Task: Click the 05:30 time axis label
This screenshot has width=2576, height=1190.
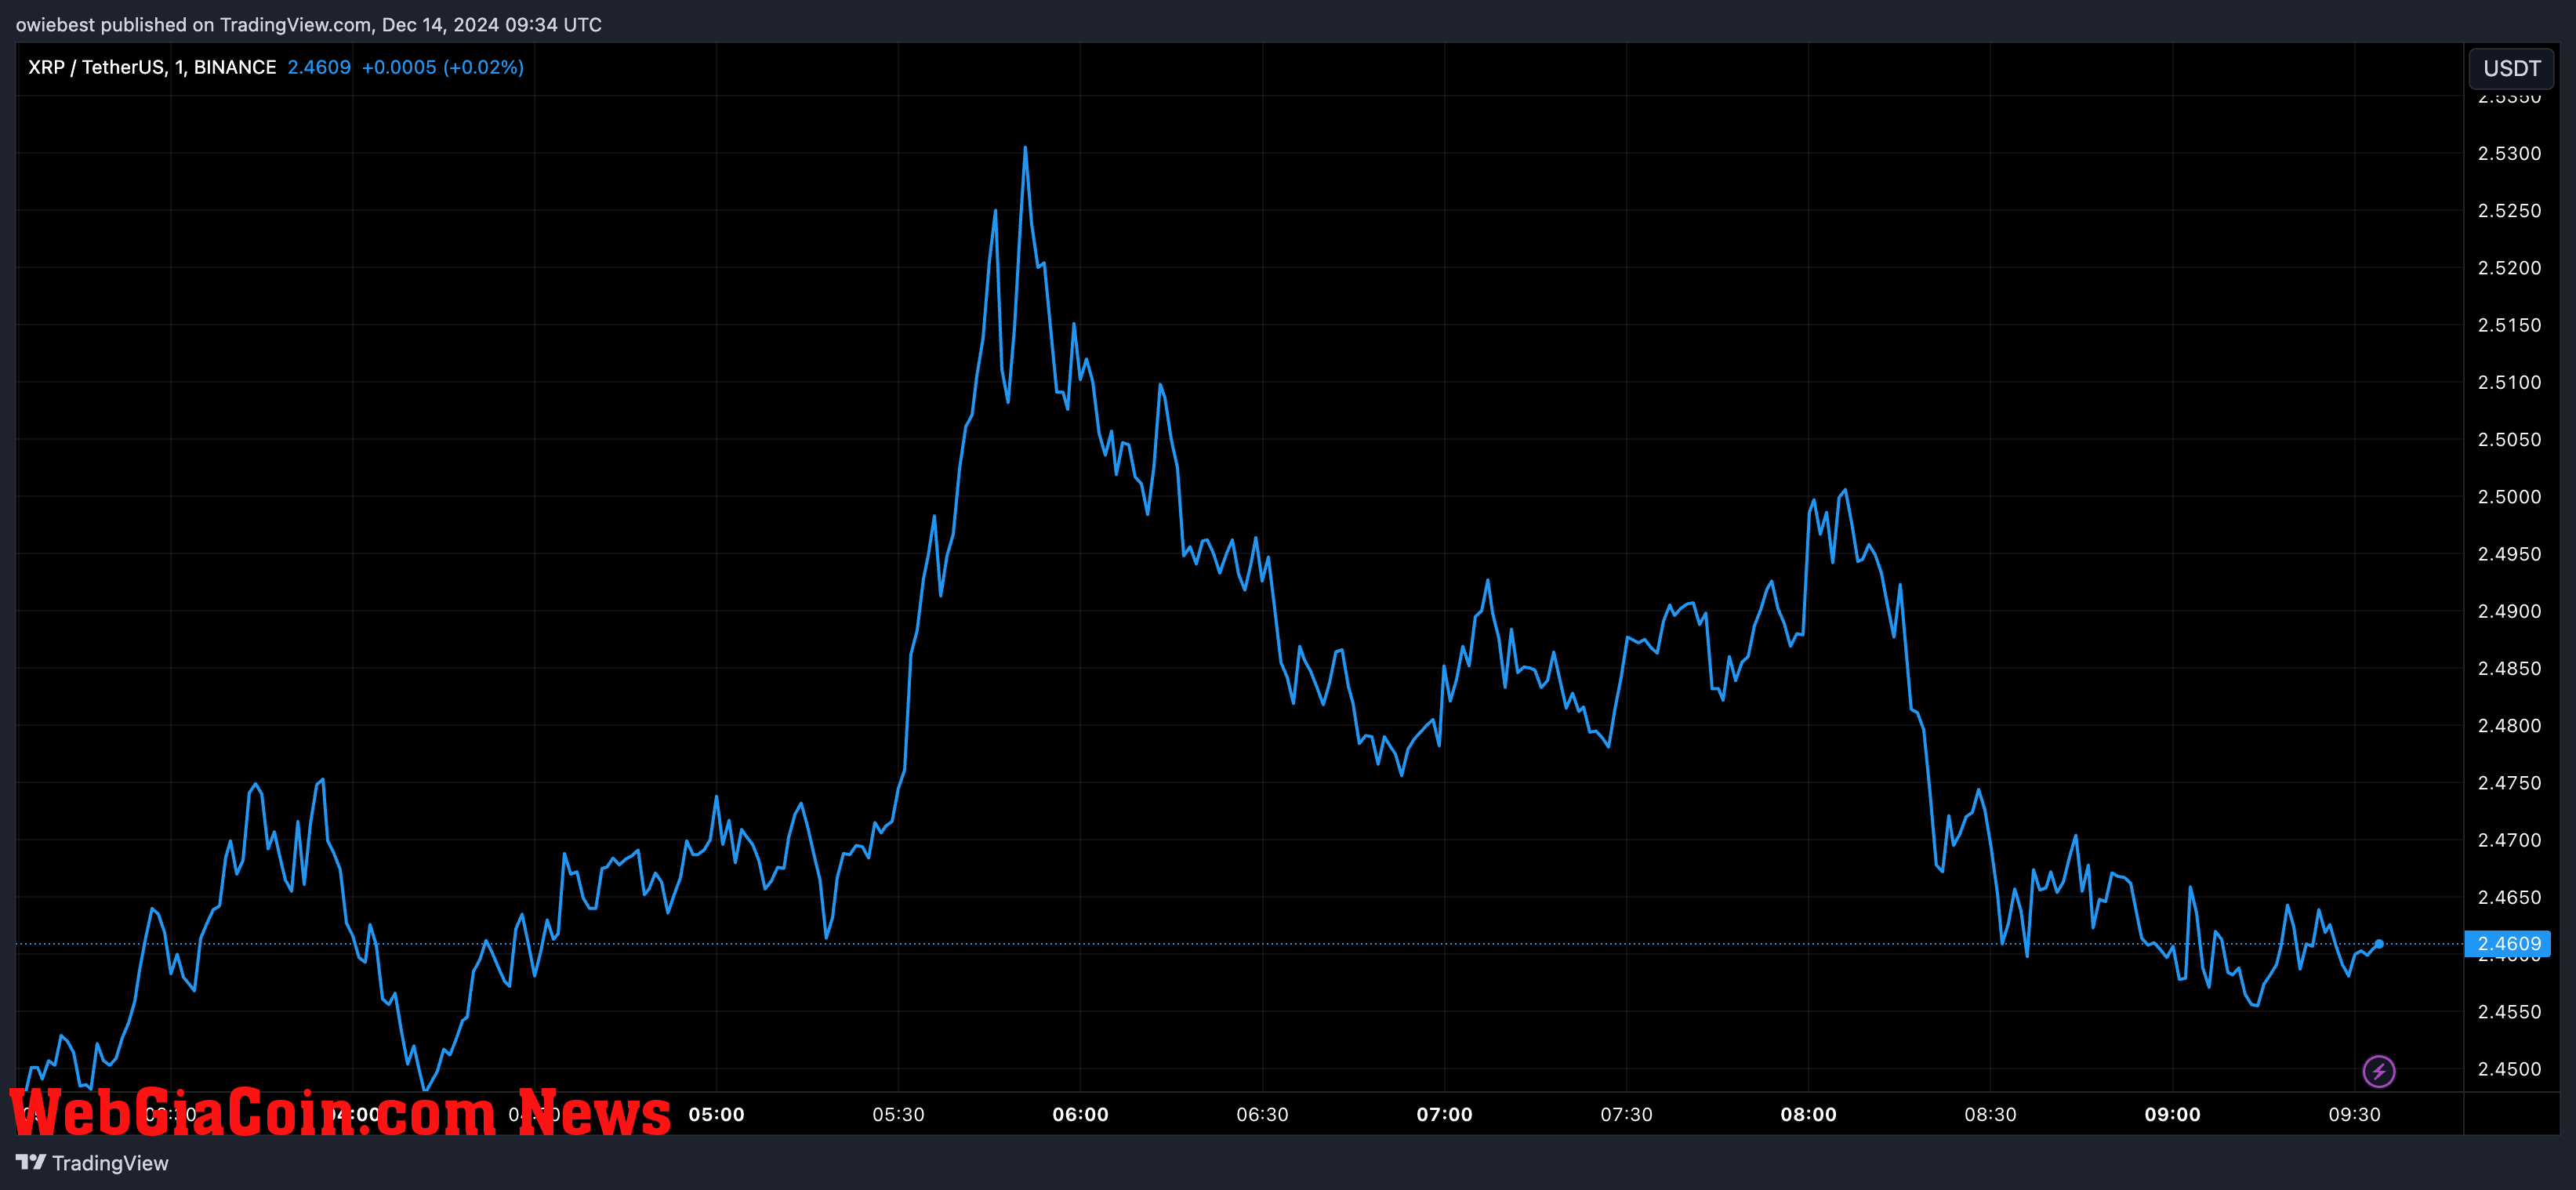Action: [898, 1114]
